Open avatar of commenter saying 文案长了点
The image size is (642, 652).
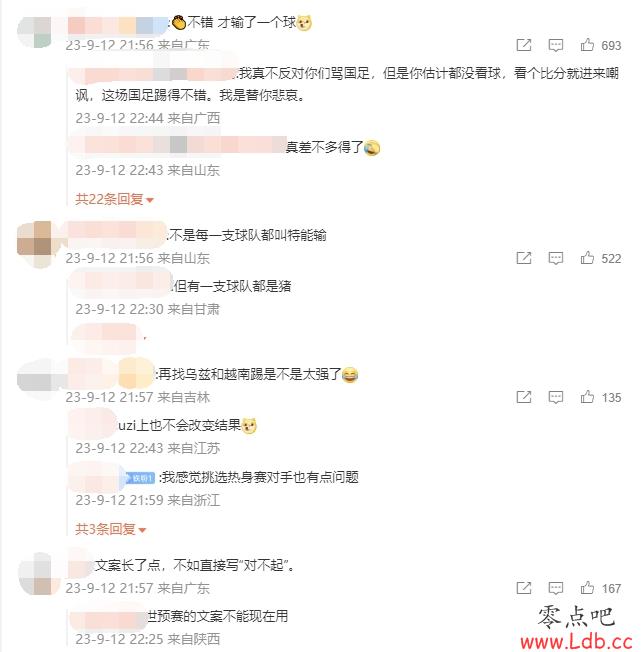point(35,574)
